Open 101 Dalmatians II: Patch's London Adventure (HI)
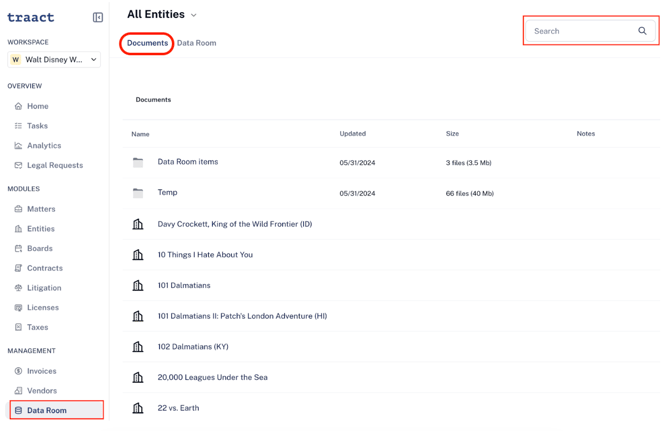670x431 pixels. 242,316
